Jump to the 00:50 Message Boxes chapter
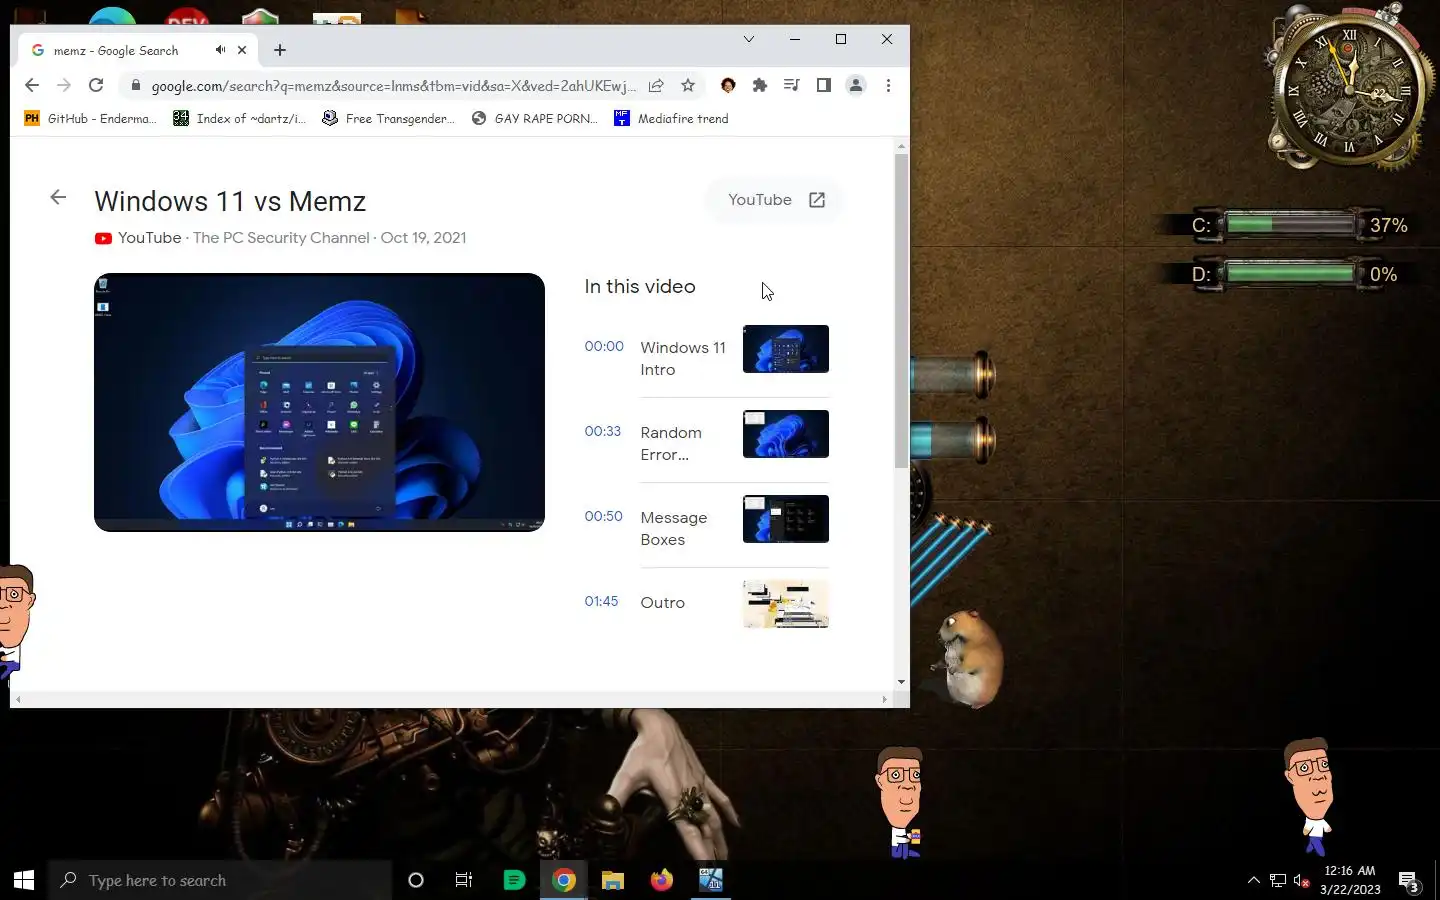1440x900 pixels. coord(604,517)
